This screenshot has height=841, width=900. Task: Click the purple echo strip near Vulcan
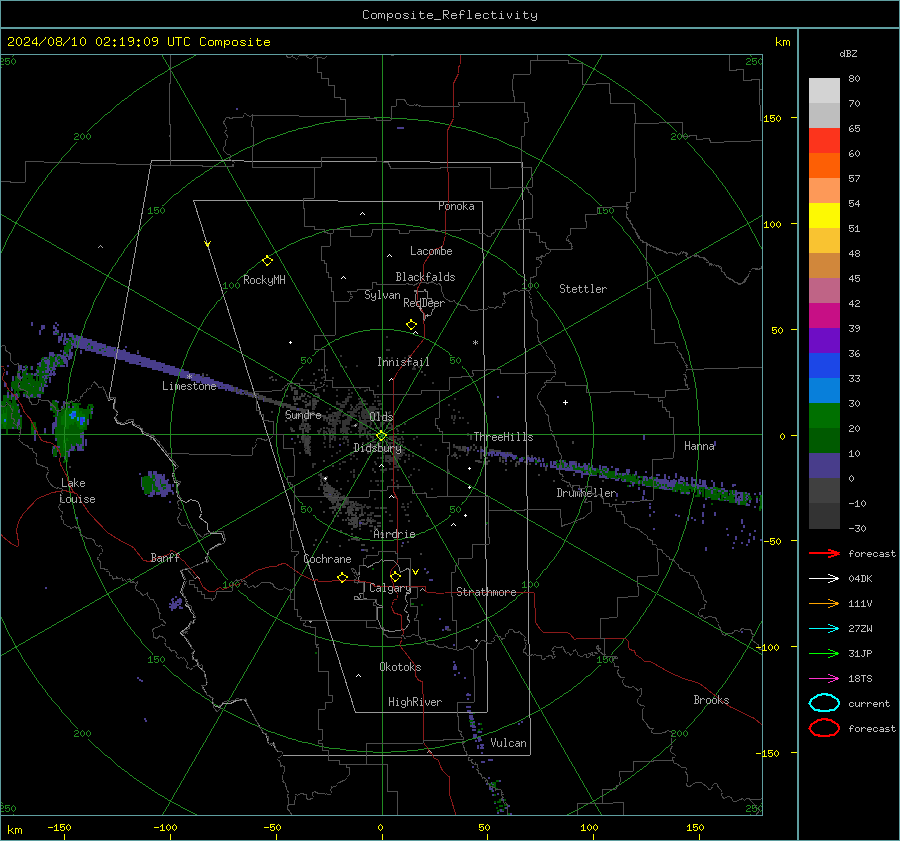(x=475, y=728)
